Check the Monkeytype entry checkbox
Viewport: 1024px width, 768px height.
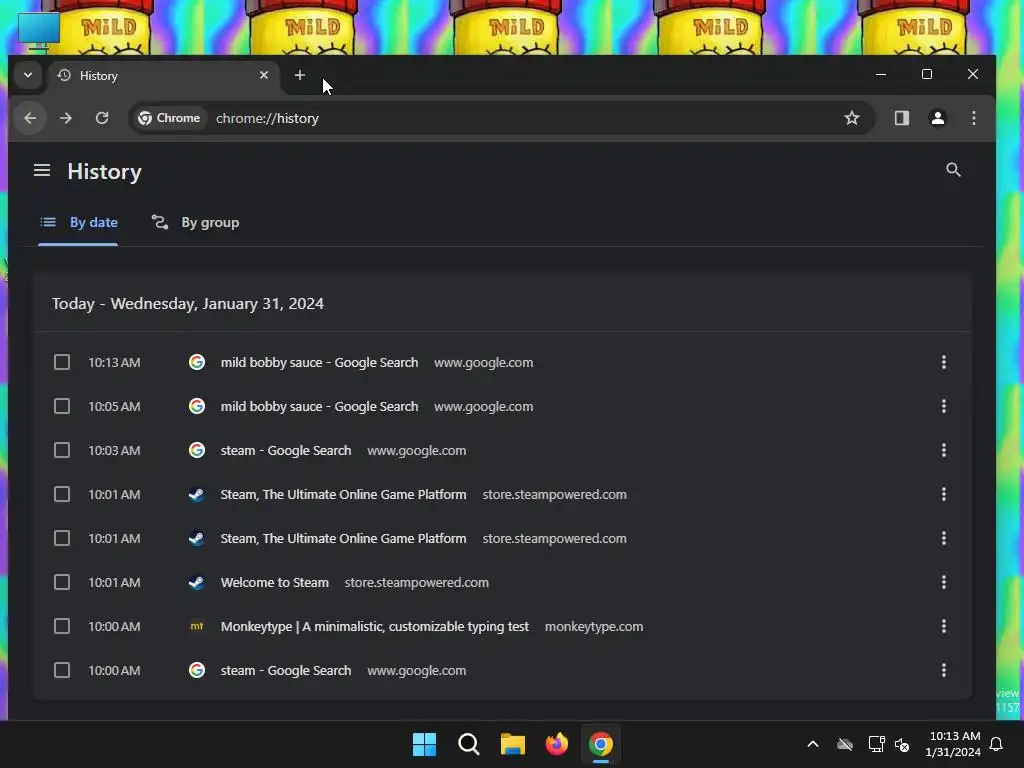(62, 626)
